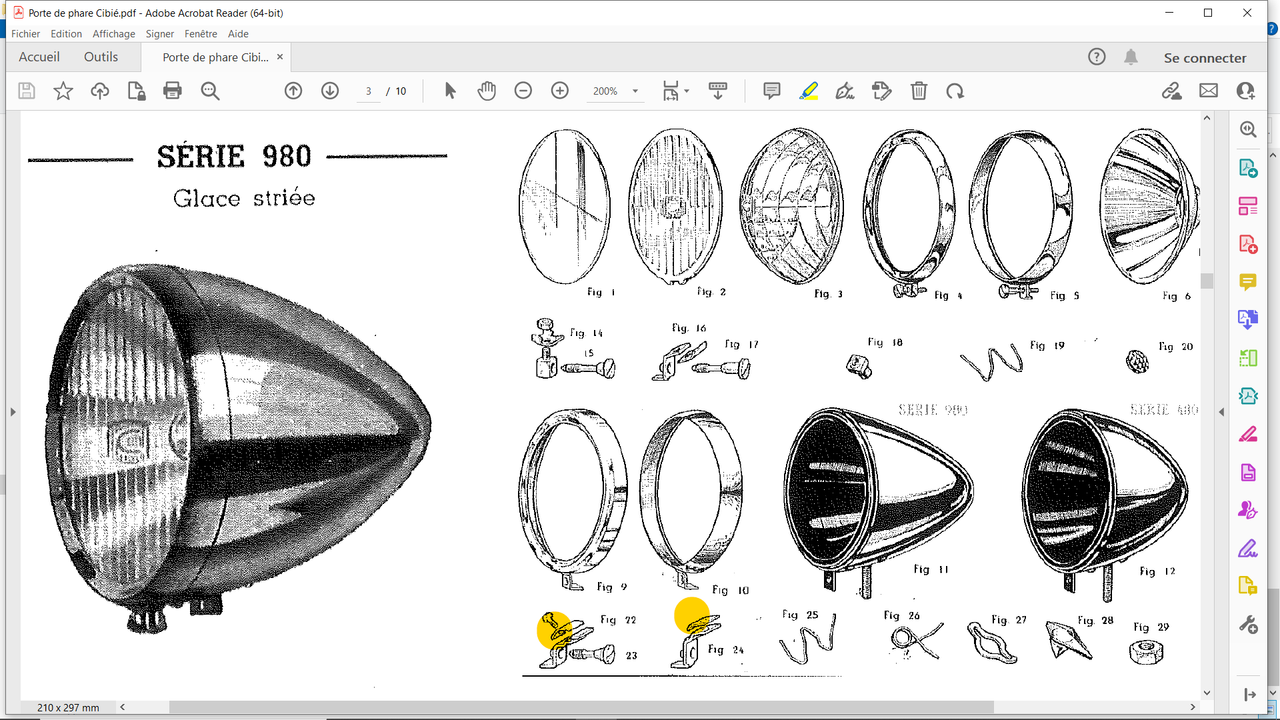
Task: Switch to the Accueil tab
Action: (40, 57)
